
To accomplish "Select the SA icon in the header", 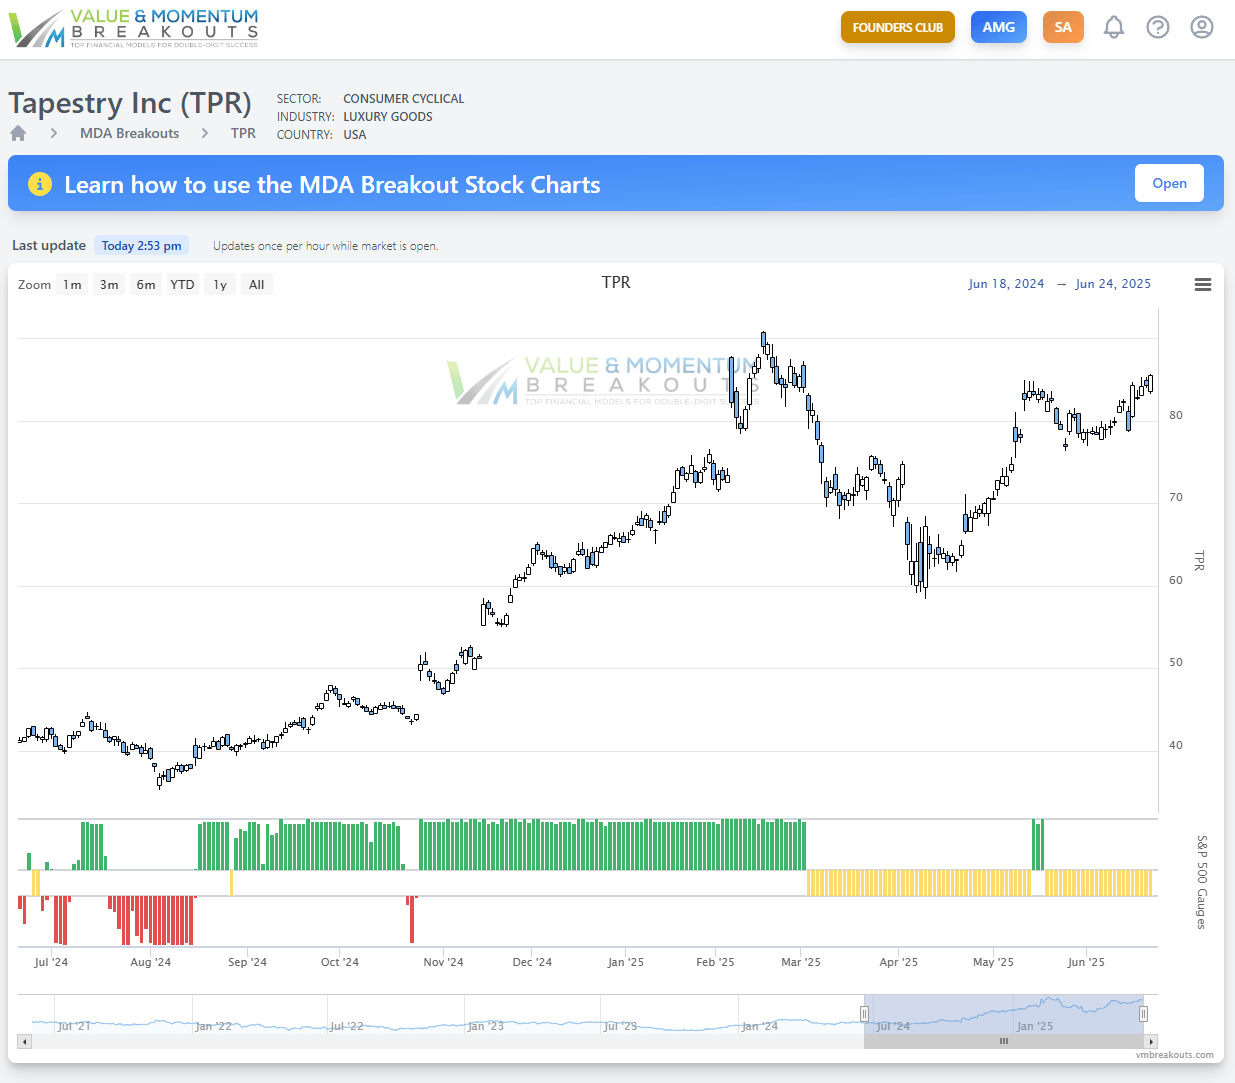I will (1063, 27).
